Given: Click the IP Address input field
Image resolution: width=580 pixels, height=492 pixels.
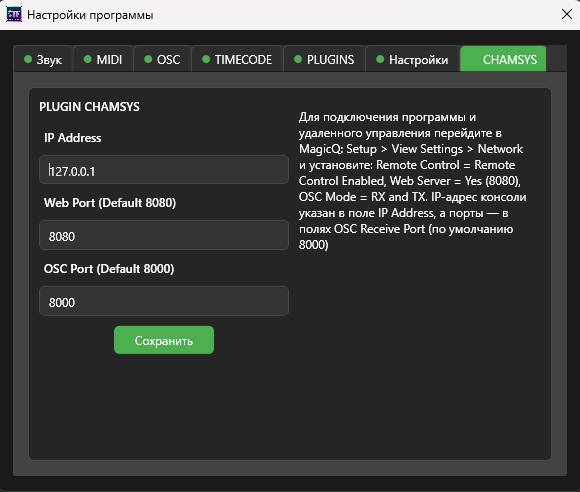Looking at the screenshot, I should [x=164, y=170].
